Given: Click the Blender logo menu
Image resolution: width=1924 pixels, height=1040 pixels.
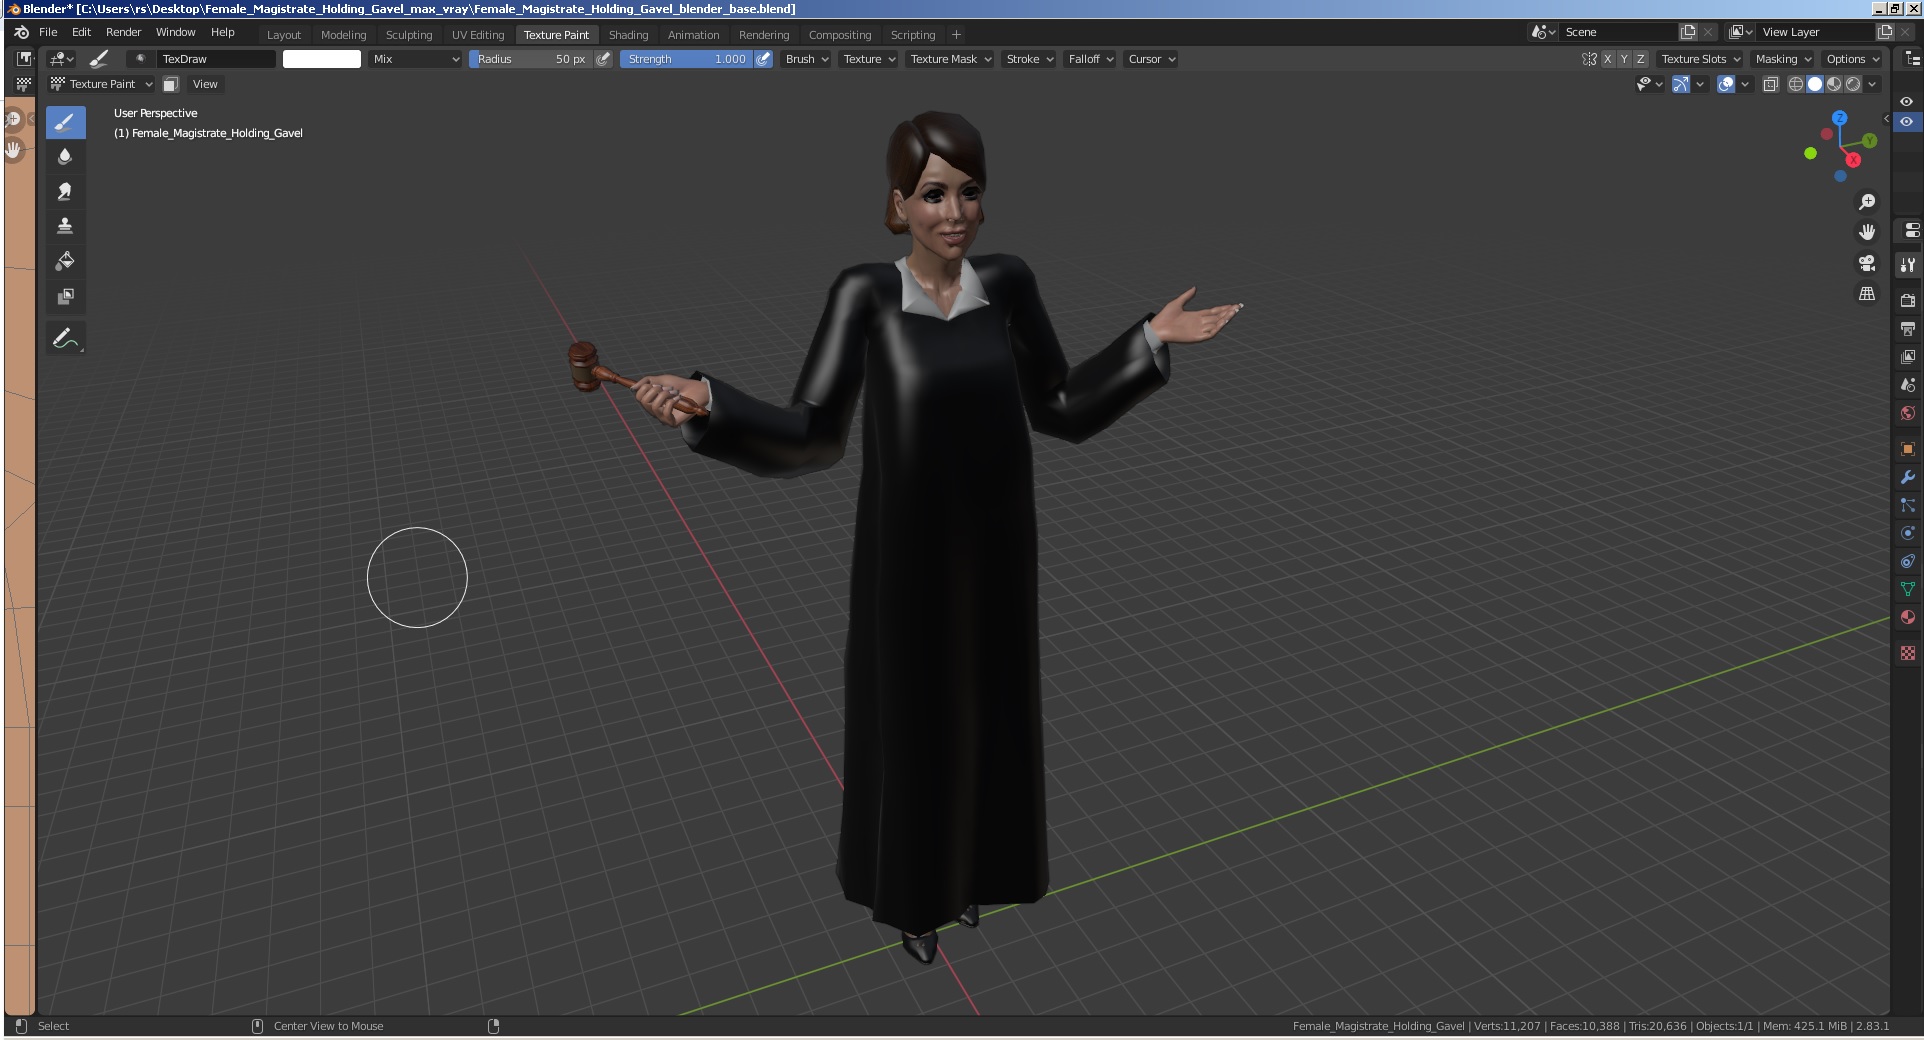Looking at the screenshot, I should (21, 32).
